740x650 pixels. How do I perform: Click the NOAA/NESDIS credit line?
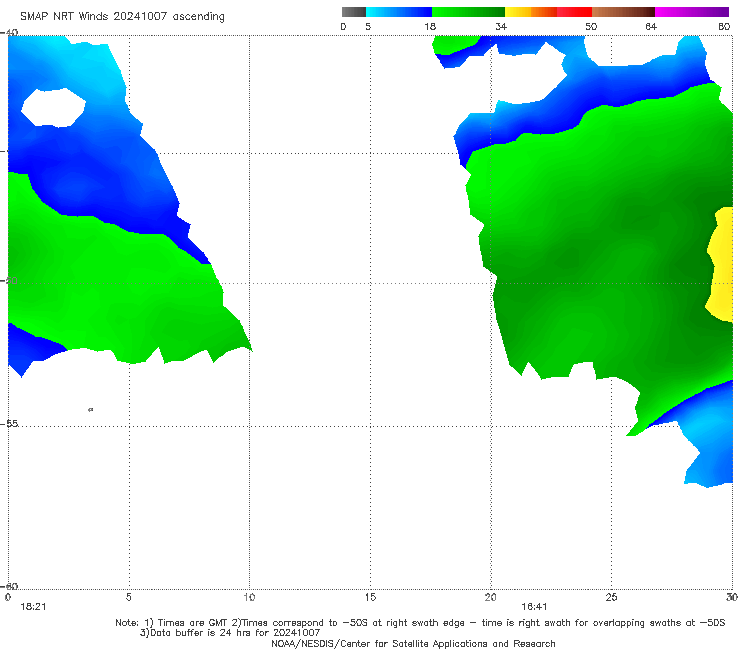point(413,643)
